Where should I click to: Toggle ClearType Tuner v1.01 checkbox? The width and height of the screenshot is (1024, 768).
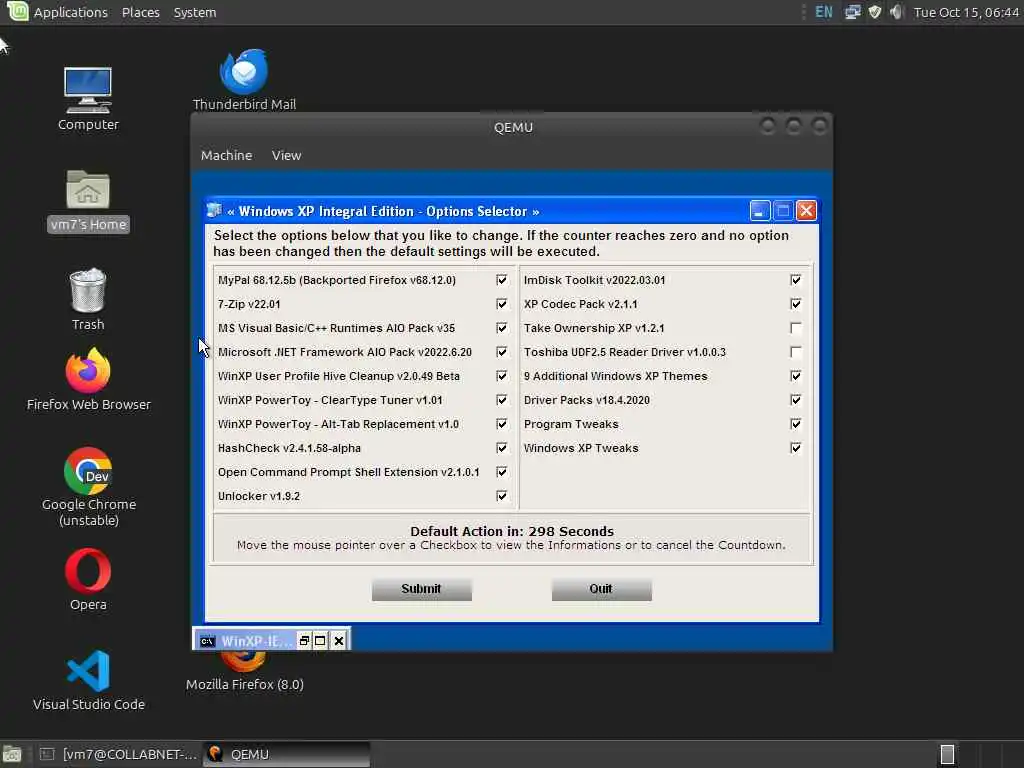pyautogui.click(x=502, y=400)
